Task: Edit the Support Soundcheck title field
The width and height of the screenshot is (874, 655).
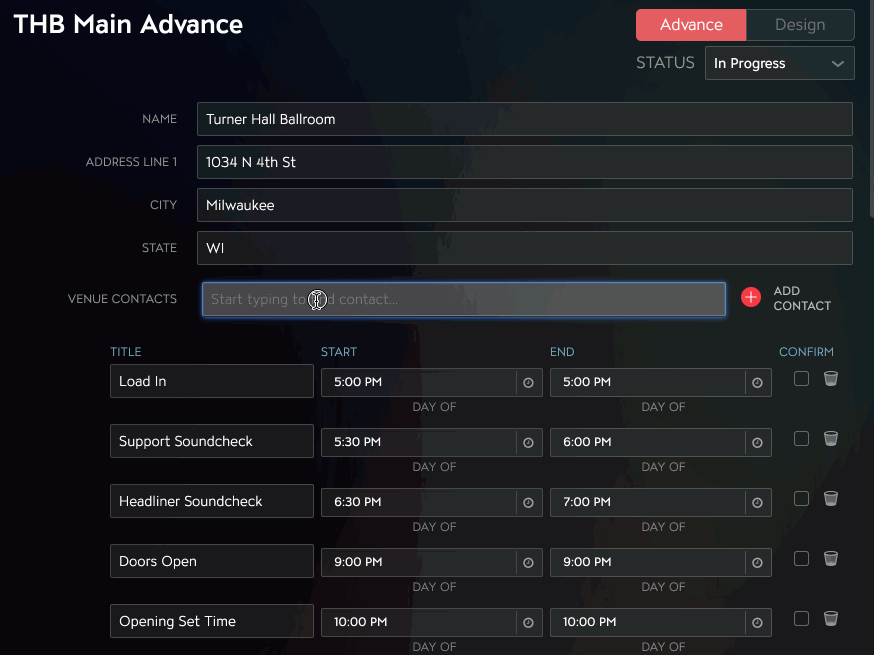Action: coord(212,441)
